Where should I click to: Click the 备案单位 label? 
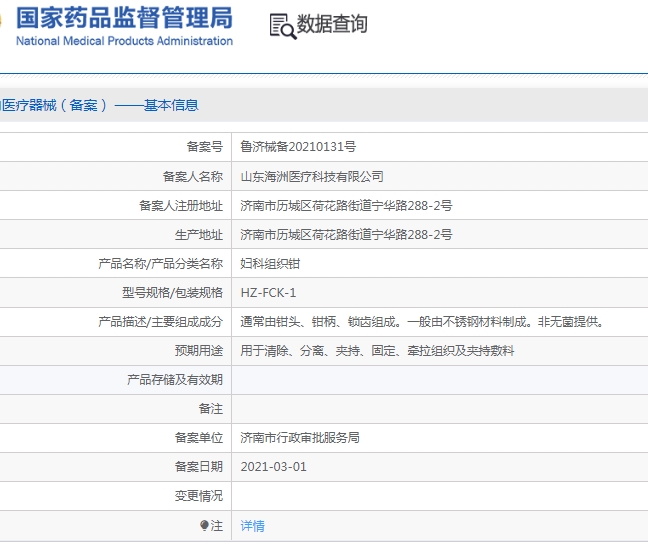[198, 437]
